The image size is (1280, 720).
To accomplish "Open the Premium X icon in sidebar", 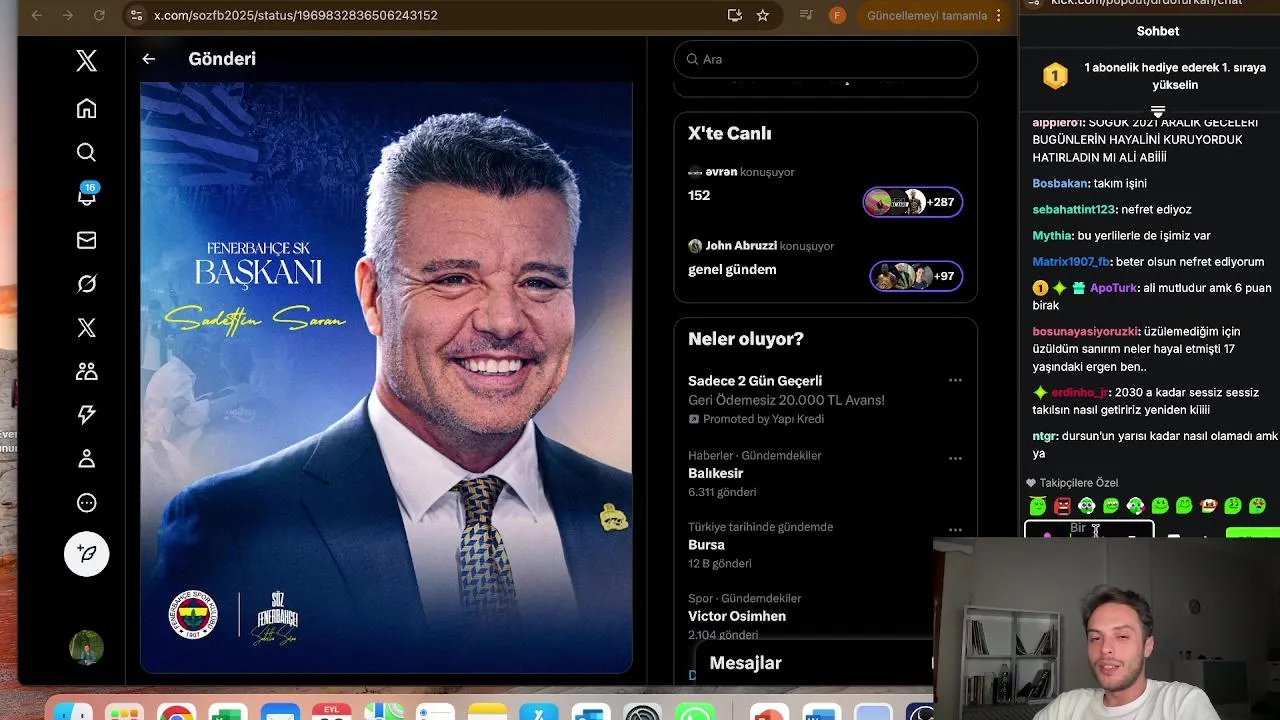I will [x=87, y=328].
